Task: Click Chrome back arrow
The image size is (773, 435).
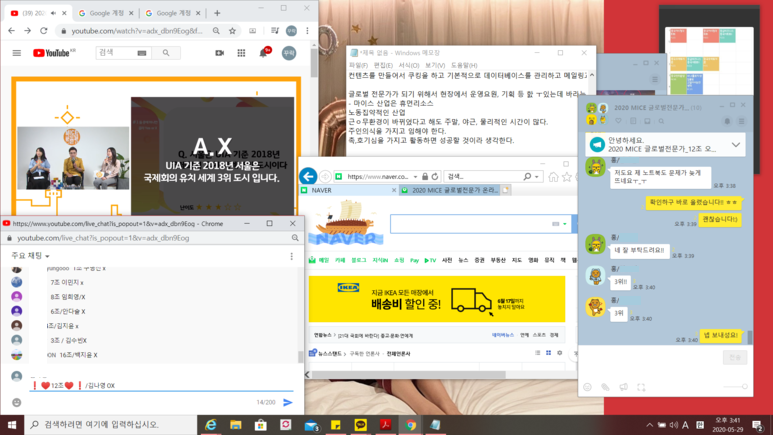Action: tap(11, 31)
